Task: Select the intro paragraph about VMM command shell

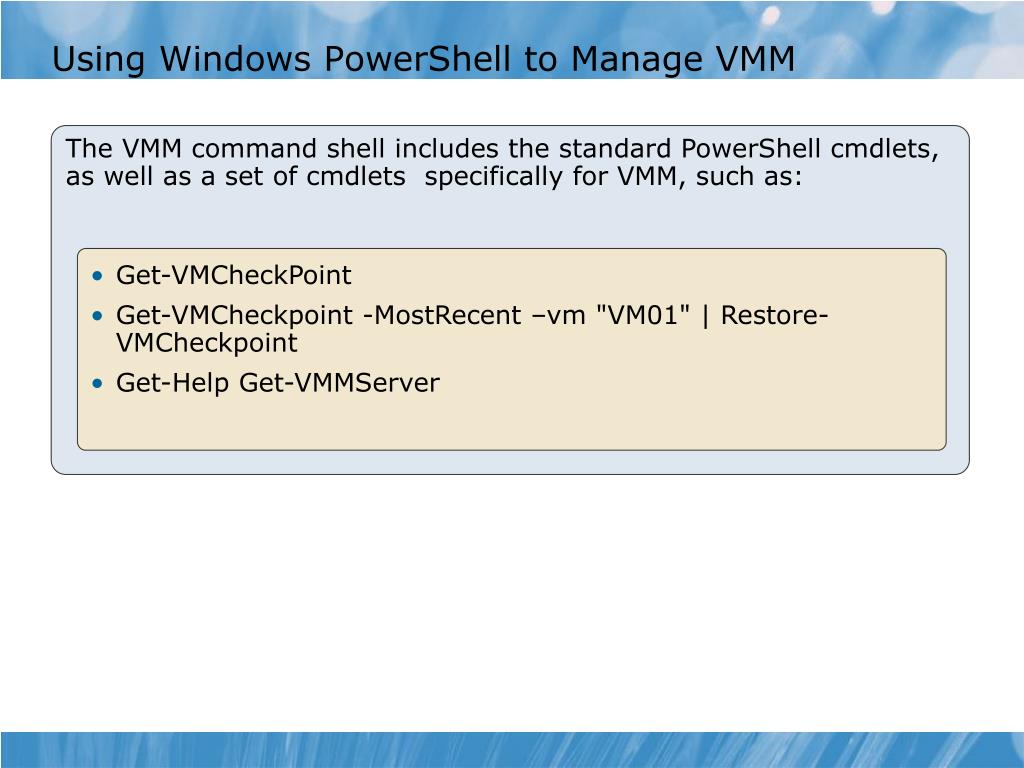Action: [502, 163]
